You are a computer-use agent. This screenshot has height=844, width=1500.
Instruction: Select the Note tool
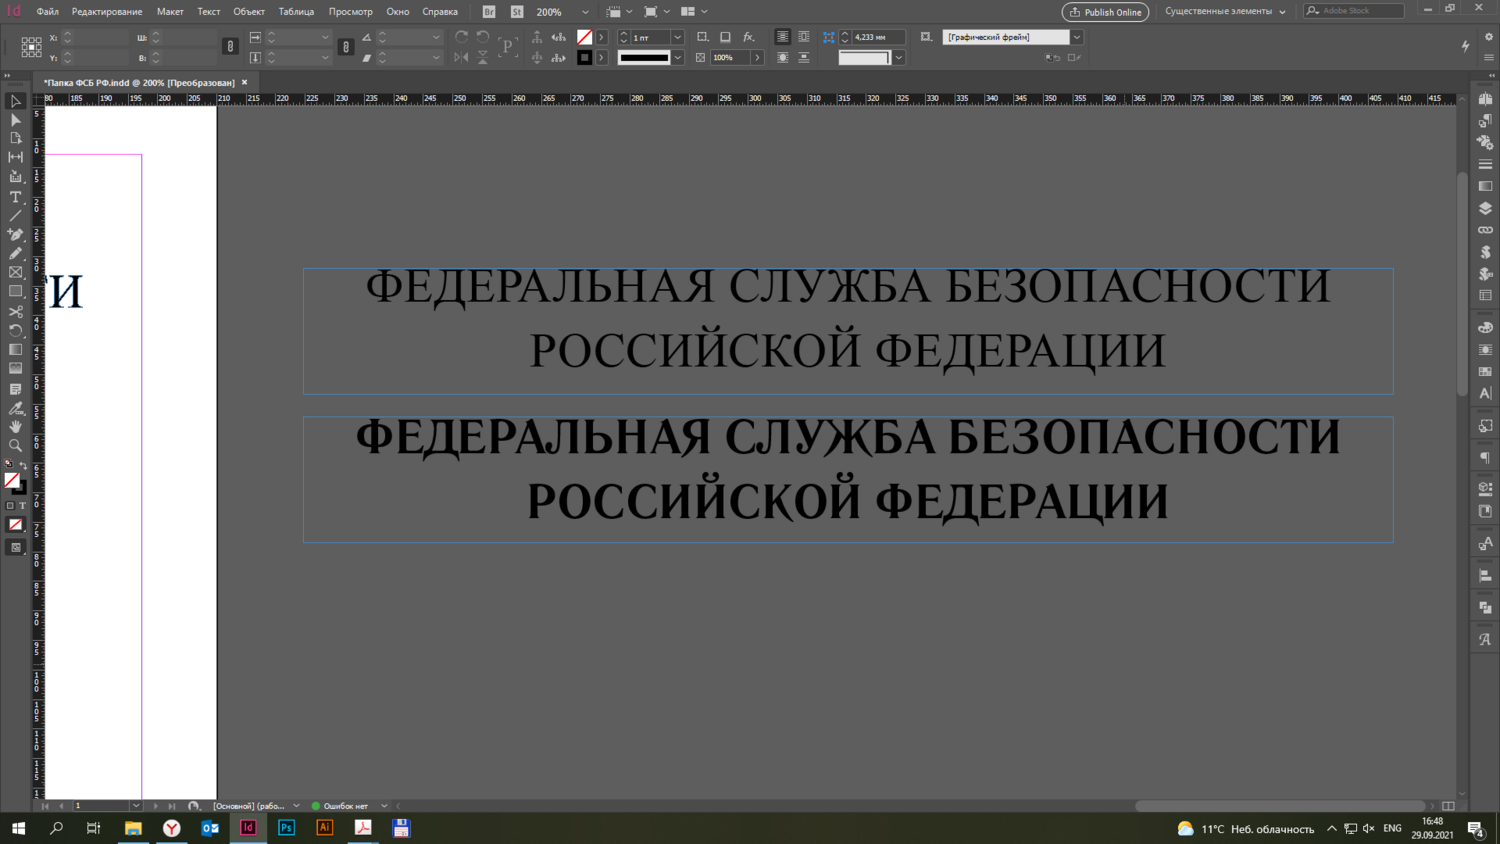click(x=15, y=389)
